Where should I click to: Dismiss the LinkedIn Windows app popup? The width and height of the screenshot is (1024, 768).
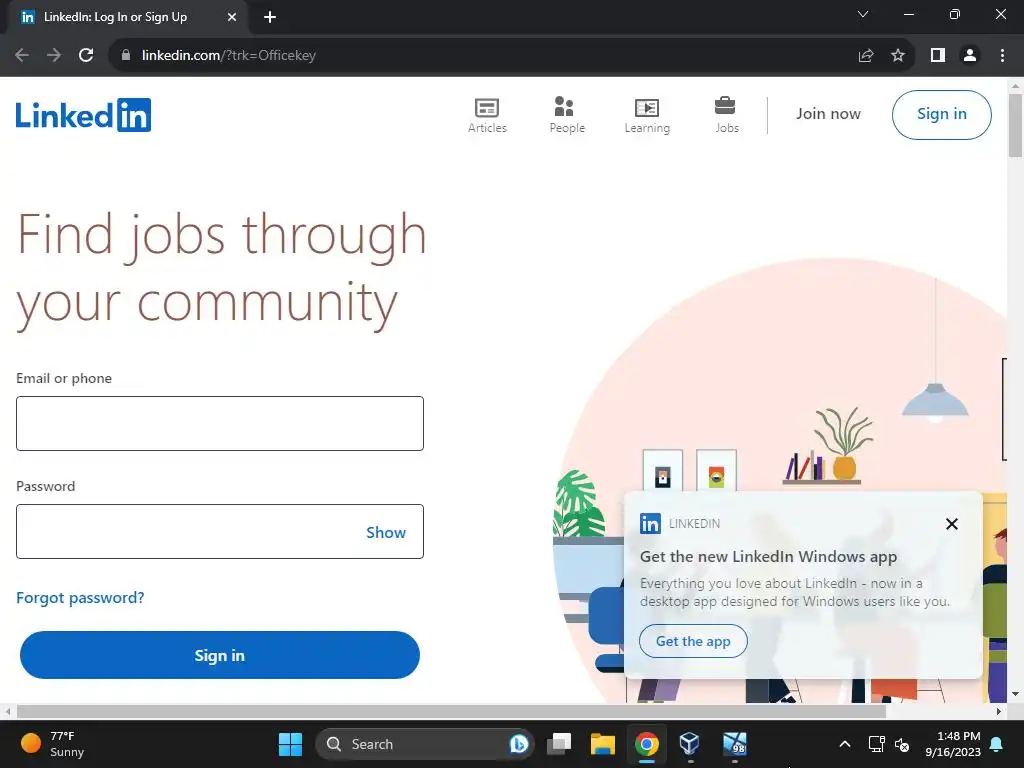(x=952, y=524)
